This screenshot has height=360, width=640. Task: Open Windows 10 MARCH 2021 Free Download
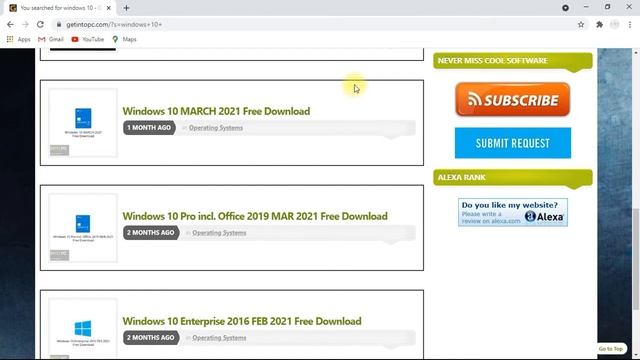tap(216, 111)
